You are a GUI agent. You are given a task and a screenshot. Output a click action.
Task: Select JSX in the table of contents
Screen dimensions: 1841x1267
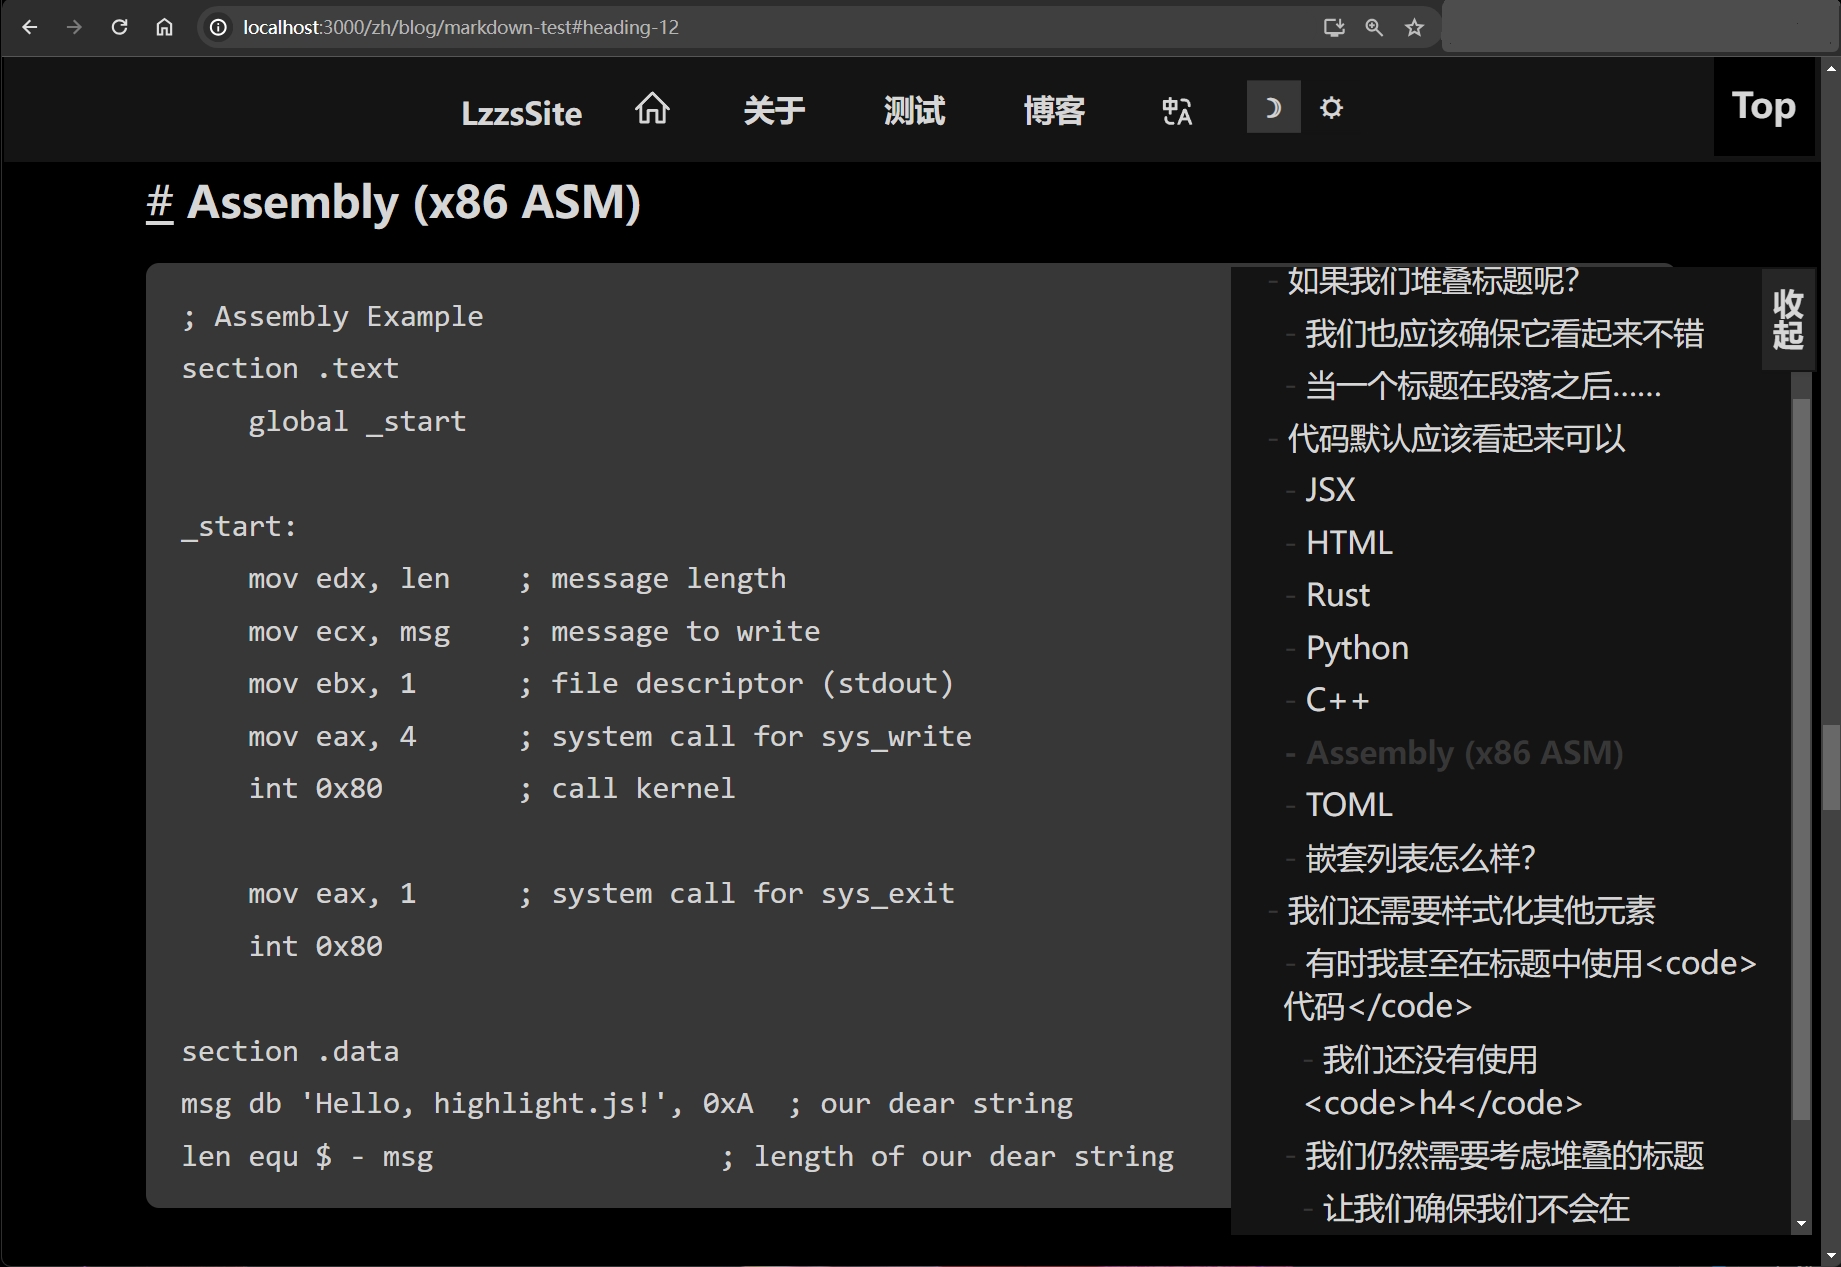(x=1330, y=490)
